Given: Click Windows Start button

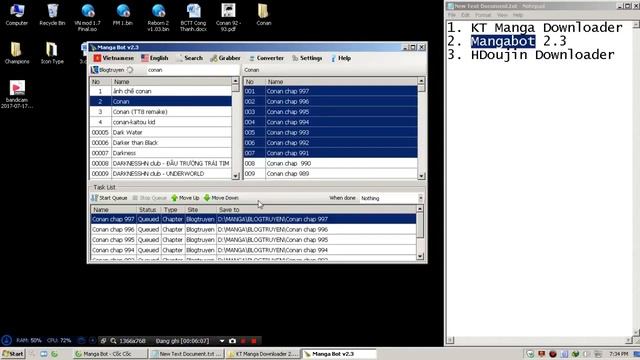Looking at the screenshot, I should tap(13, 354).
